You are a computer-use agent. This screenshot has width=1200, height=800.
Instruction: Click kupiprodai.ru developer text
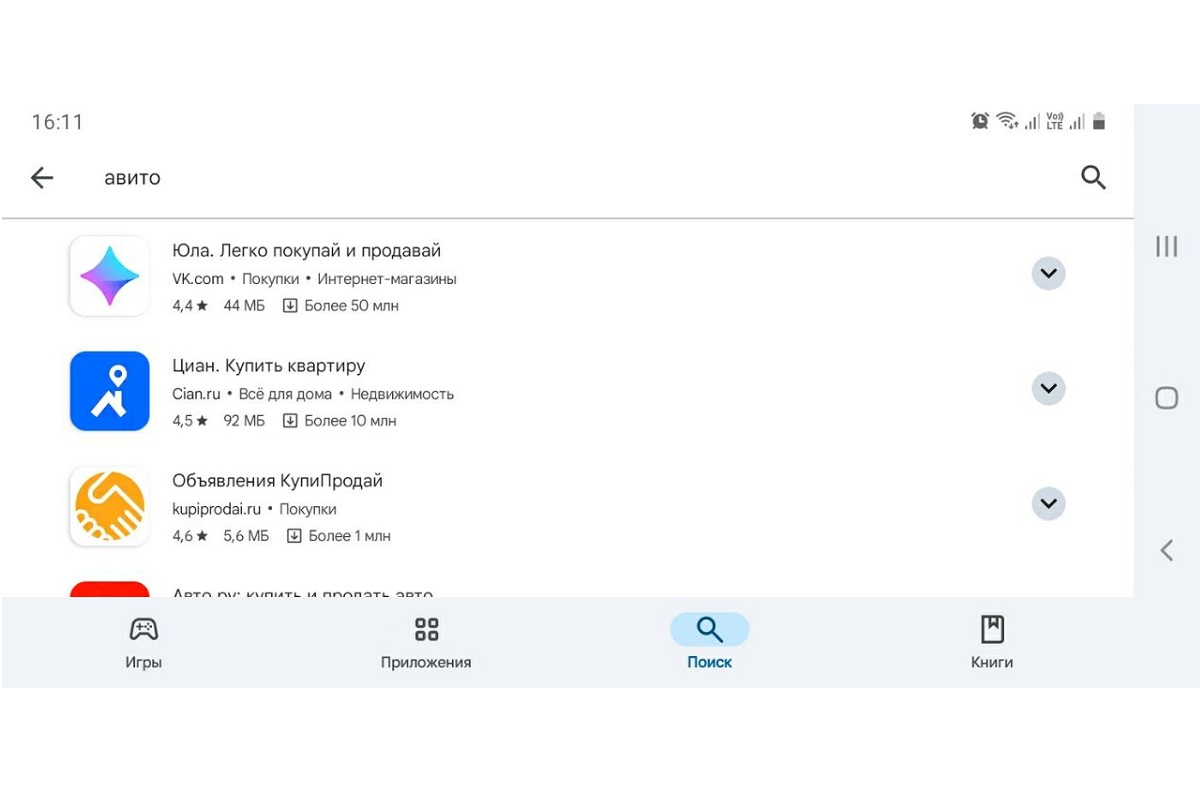click(x=216, y=509)
